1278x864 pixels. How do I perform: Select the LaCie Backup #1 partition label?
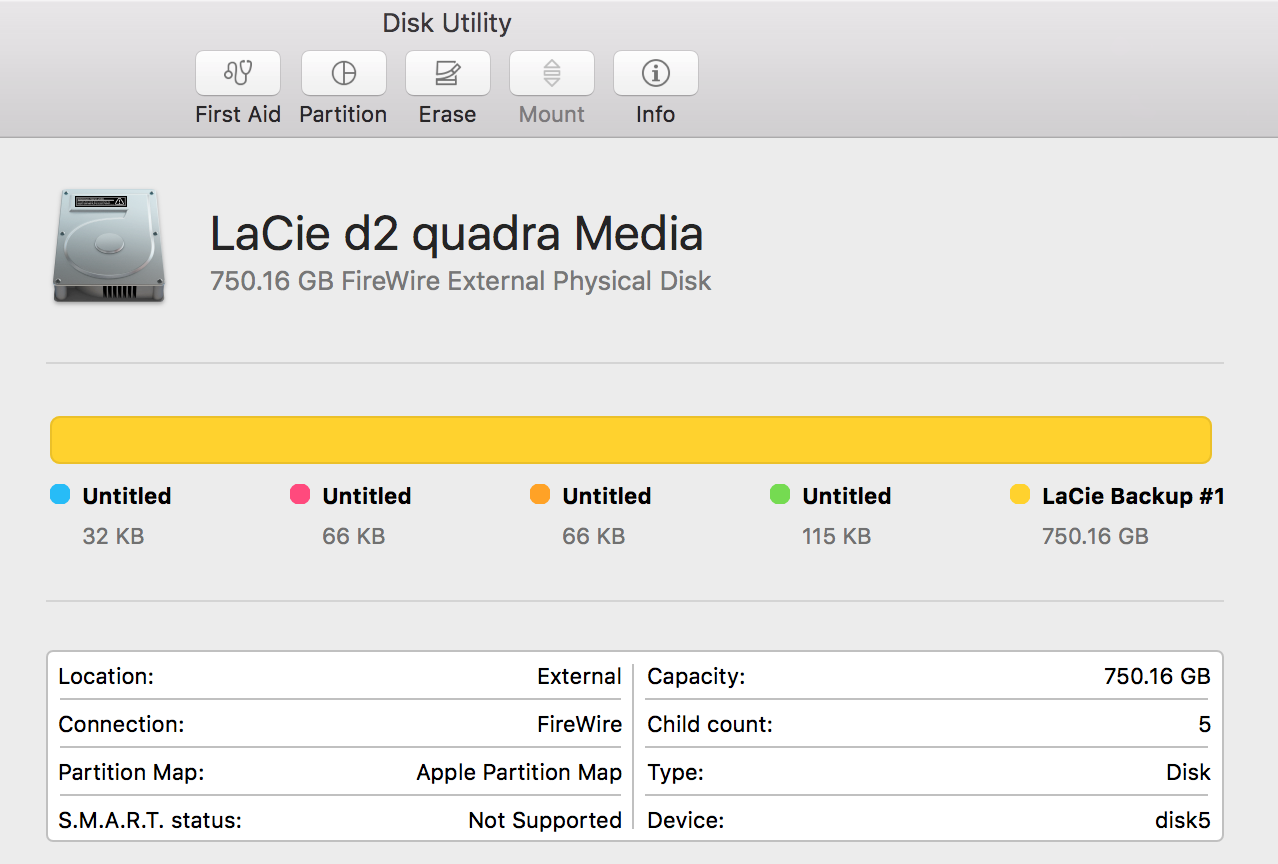click(x=1133, y=496)
